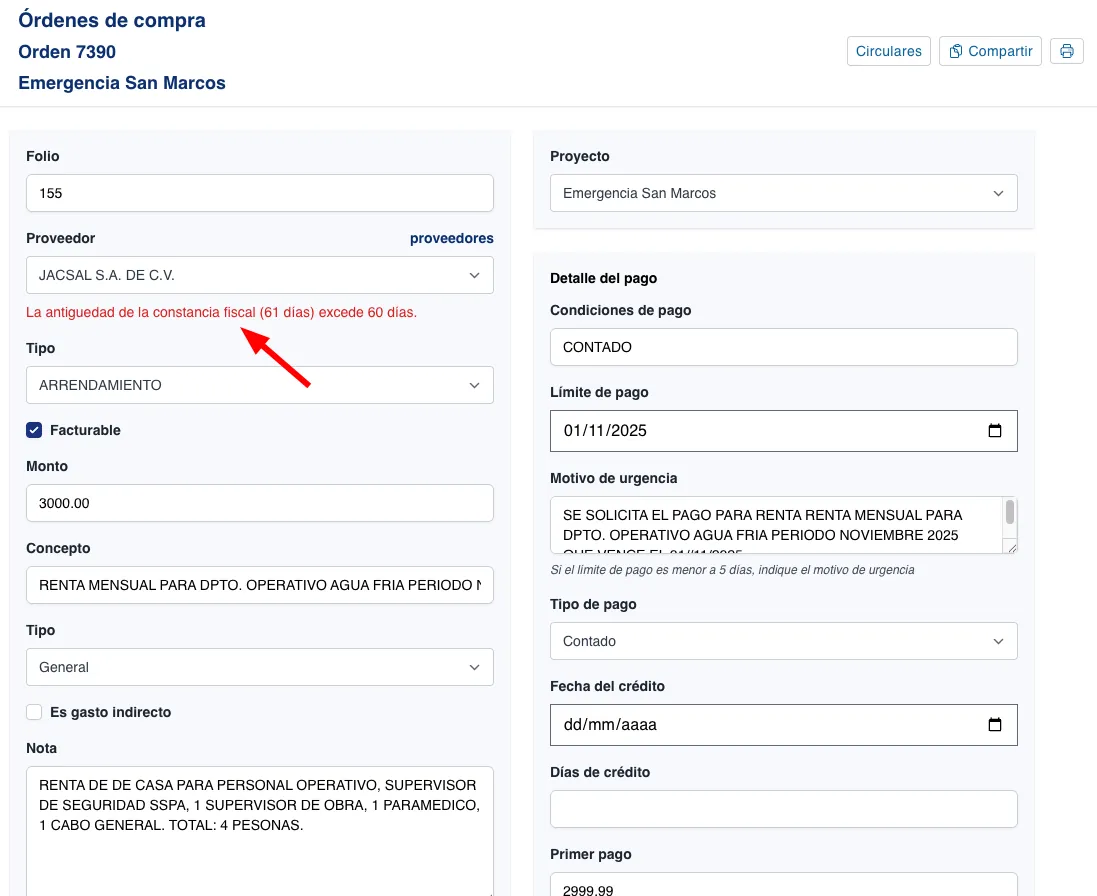
Task: Follow the proveedores link
Action: click(451, 238)
